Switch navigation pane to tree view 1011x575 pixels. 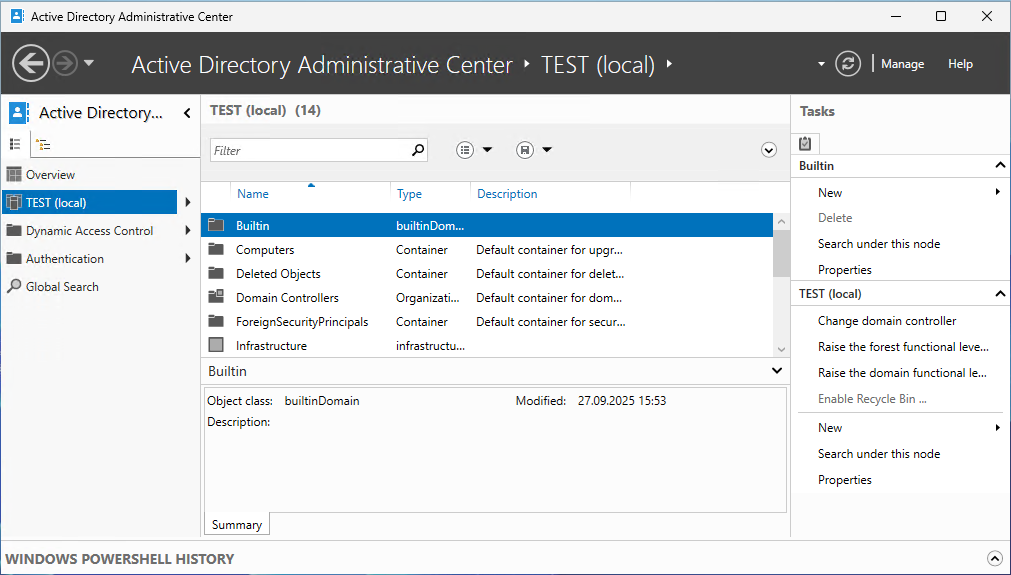click(x=43, y=144)
